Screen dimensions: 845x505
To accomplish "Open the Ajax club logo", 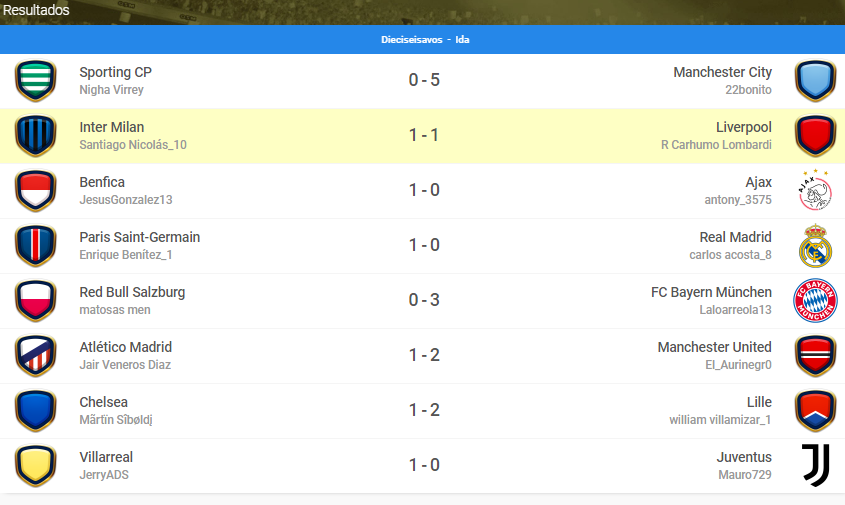I will [x=815, y=190].
